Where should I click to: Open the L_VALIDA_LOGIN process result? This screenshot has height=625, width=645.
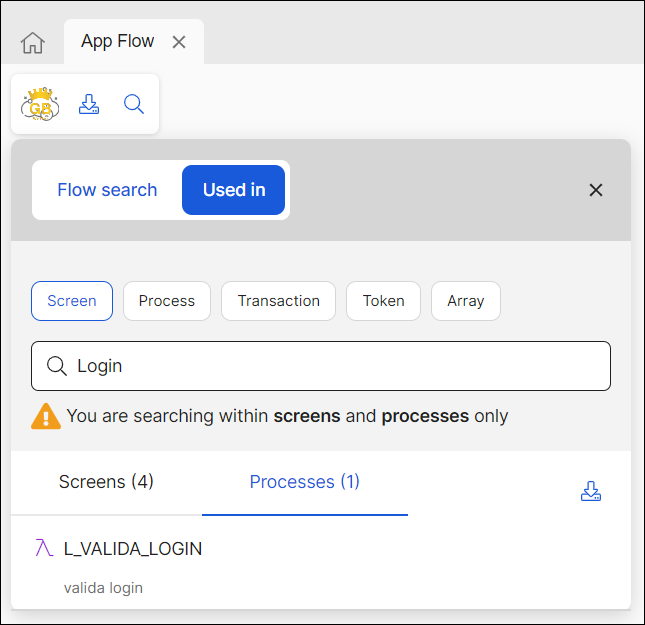point(133,549)
